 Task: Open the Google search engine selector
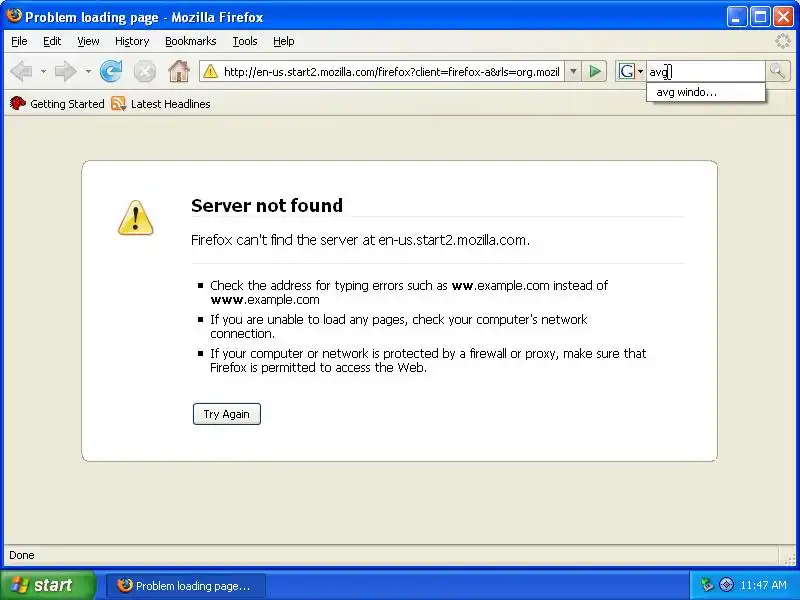tap(631, 71)
